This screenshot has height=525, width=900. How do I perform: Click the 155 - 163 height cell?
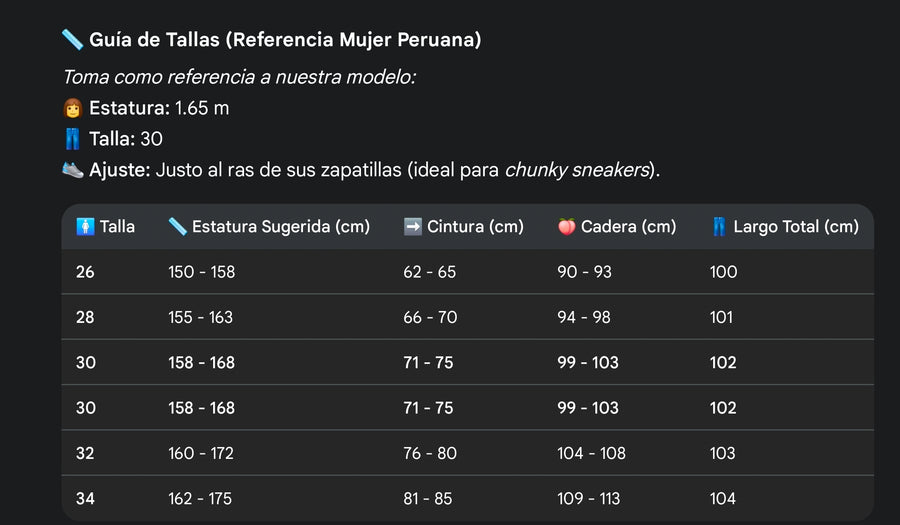(200, 317)
